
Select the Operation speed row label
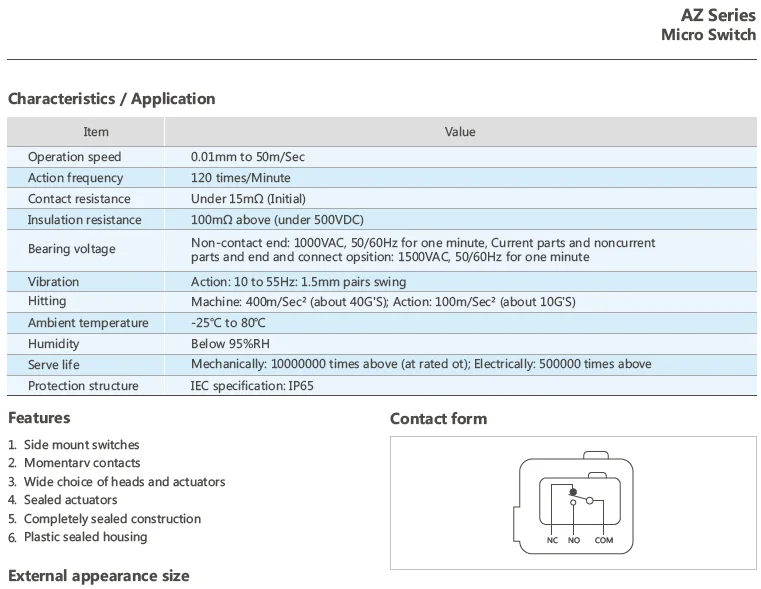(74, 157)
